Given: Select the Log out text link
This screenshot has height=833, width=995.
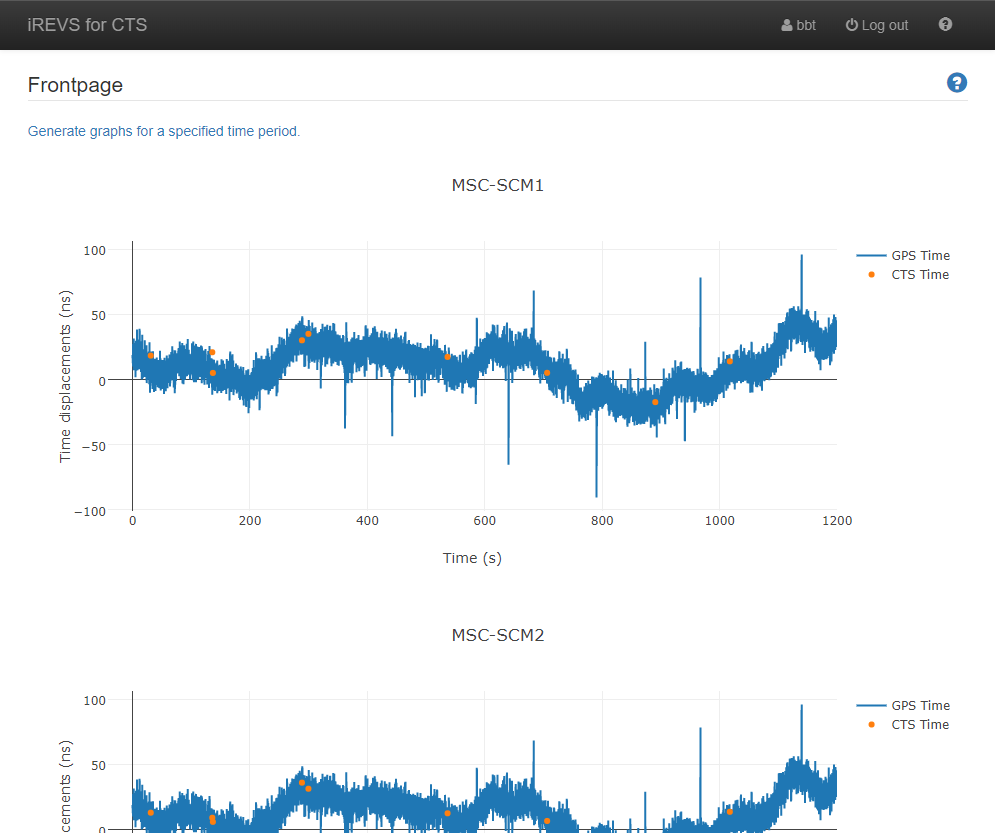Looking at the screenshot, I should pos(885,26).
